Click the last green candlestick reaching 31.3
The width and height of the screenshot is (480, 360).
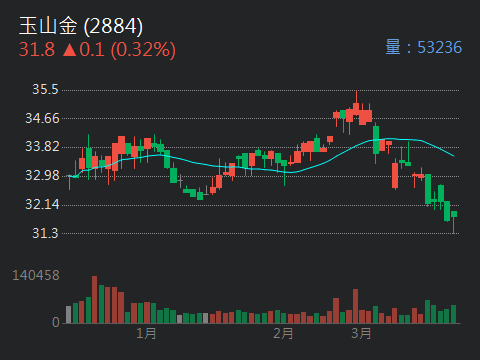click(x=454, y=222)
